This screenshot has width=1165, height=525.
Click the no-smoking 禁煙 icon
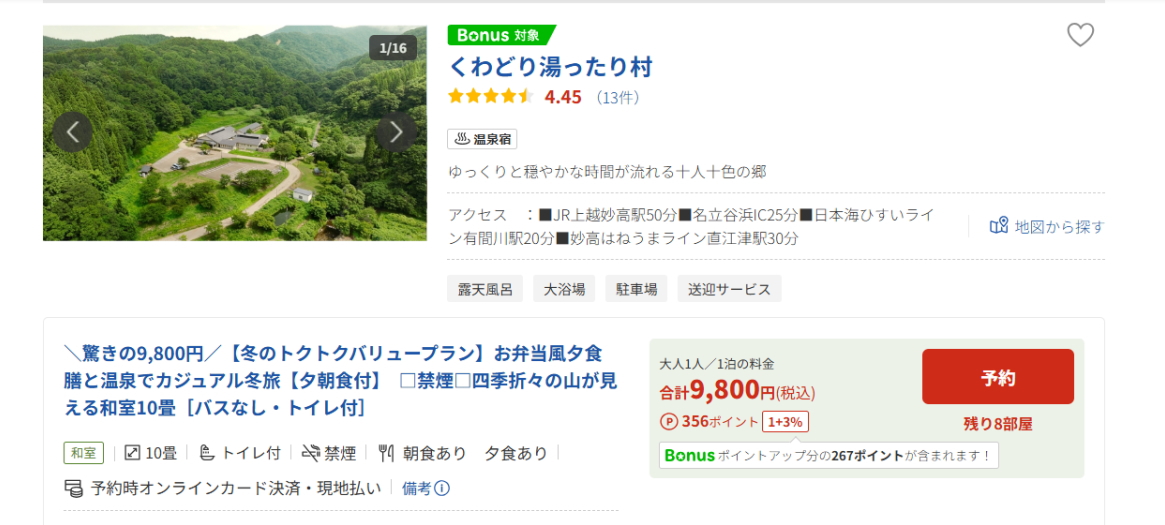(x=311, y=453)
